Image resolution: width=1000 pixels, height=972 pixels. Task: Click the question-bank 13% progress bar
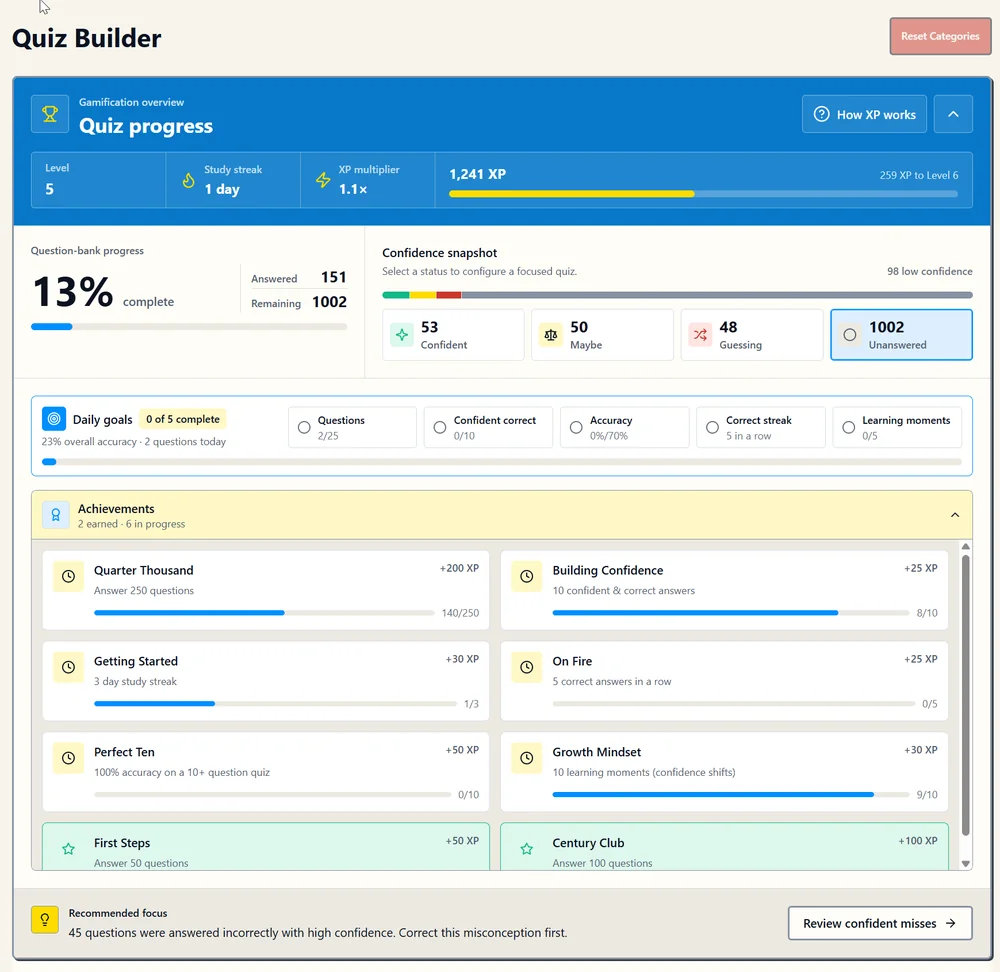coord(189,327)
